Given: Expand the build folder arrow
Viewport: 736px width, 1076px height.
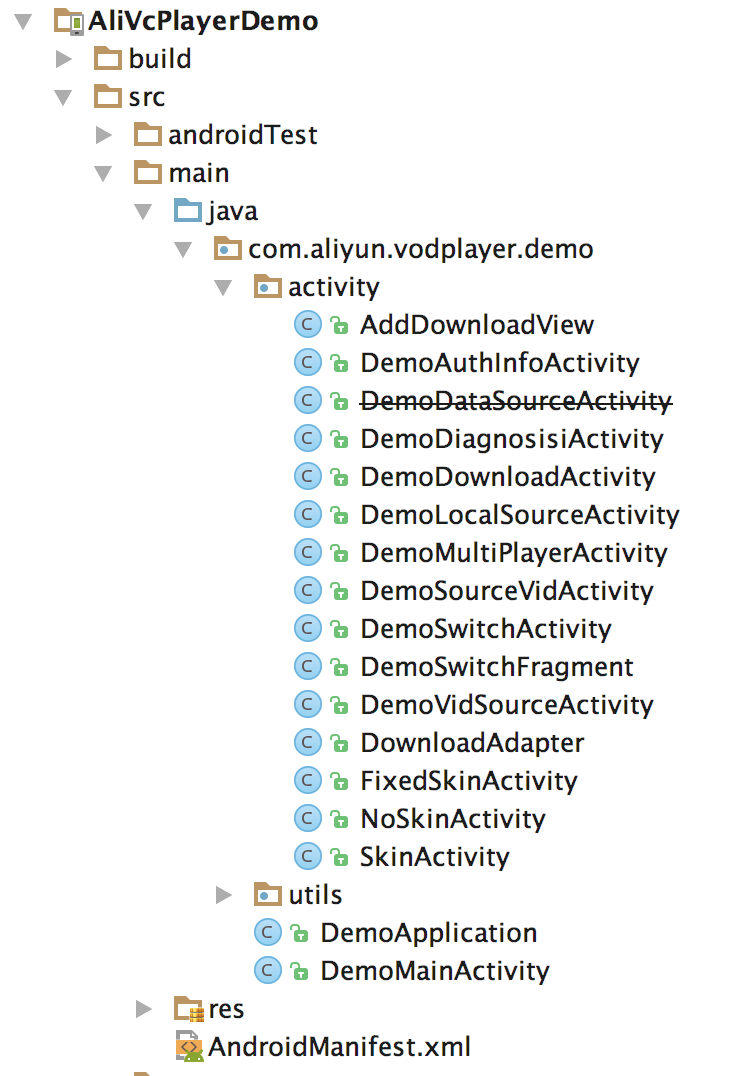Looking at the screenshot, I should (x=64, y=59).
